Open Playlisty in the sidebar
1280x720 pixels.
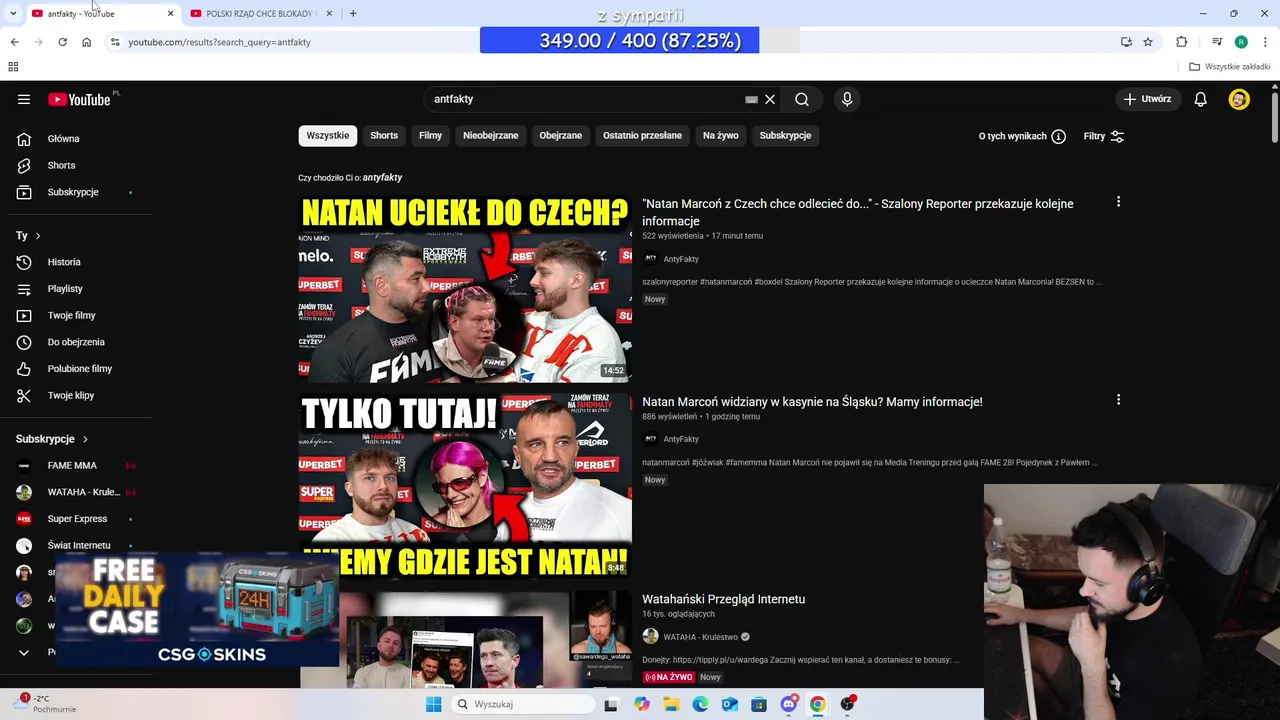[x=80, y=289]
